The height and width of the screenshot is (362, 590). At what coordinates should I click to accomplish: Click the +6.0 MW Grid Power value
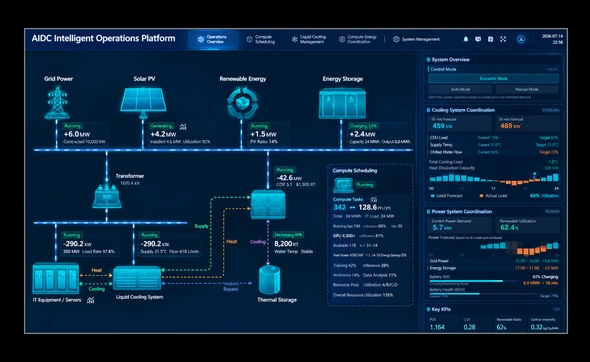tap(77, 134)
